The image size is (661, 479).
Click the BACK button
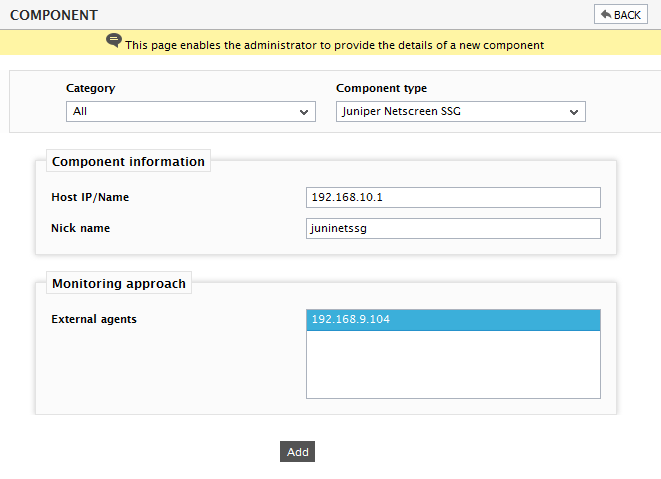[621, 14]
